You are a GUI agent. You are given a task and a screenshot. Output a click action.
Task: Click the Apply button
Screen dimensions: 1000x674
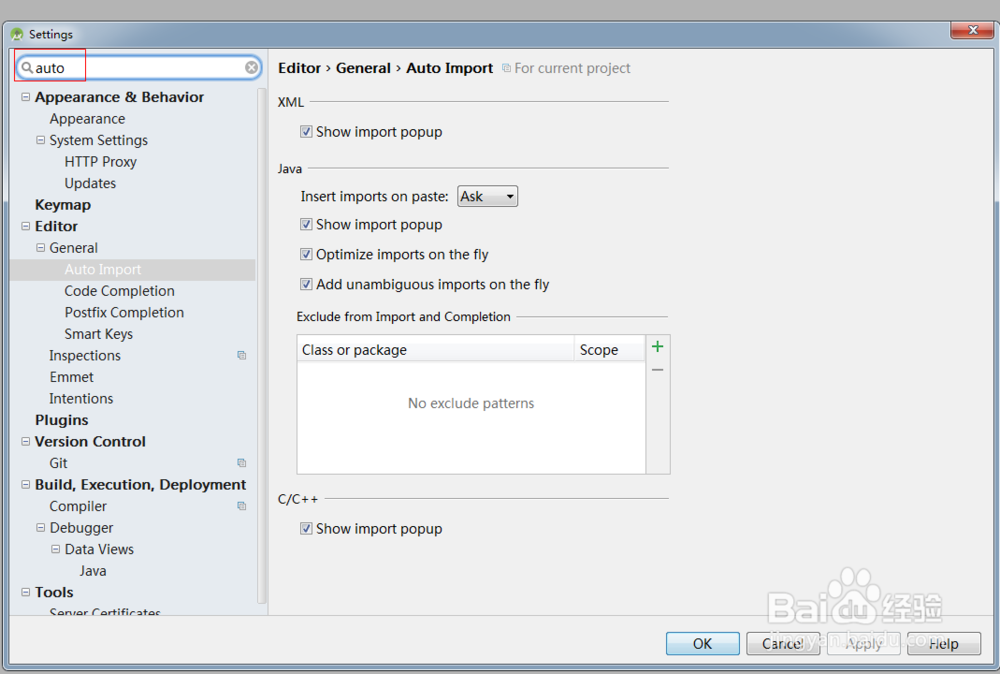864,643
